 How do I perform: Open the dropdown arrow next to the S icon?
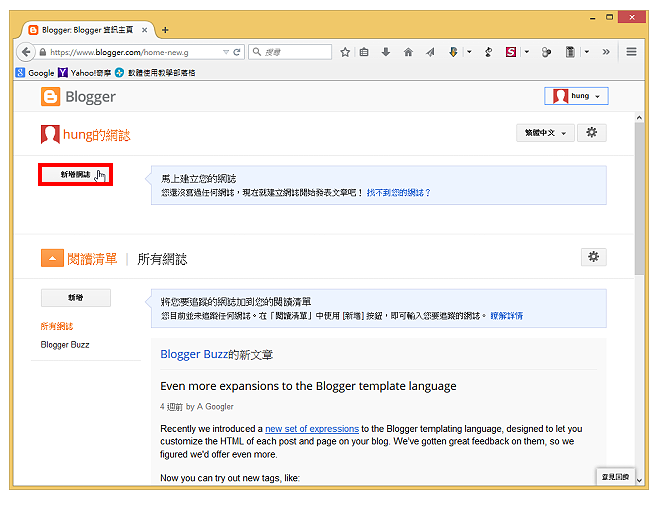(527, 52)
